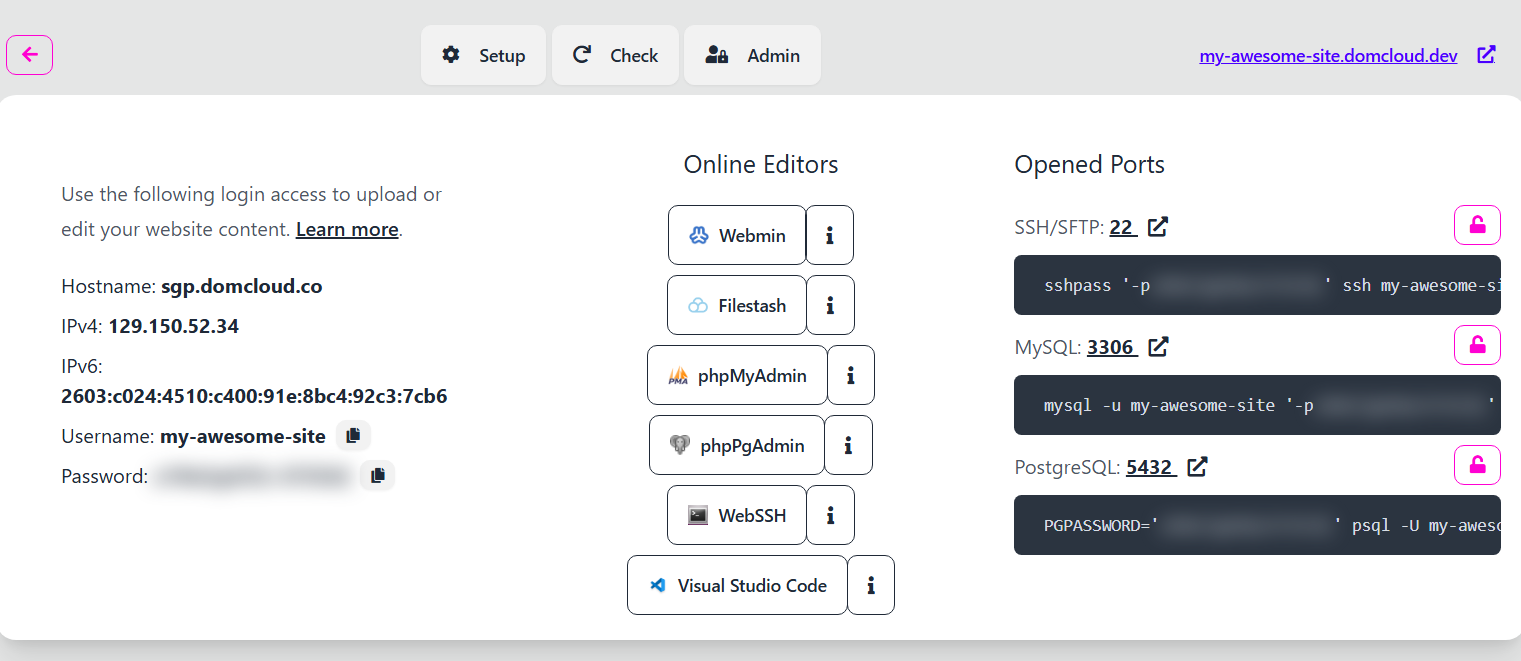Copy the blurred password value
Screen dimensions: 1521x661
pos(377,476)
